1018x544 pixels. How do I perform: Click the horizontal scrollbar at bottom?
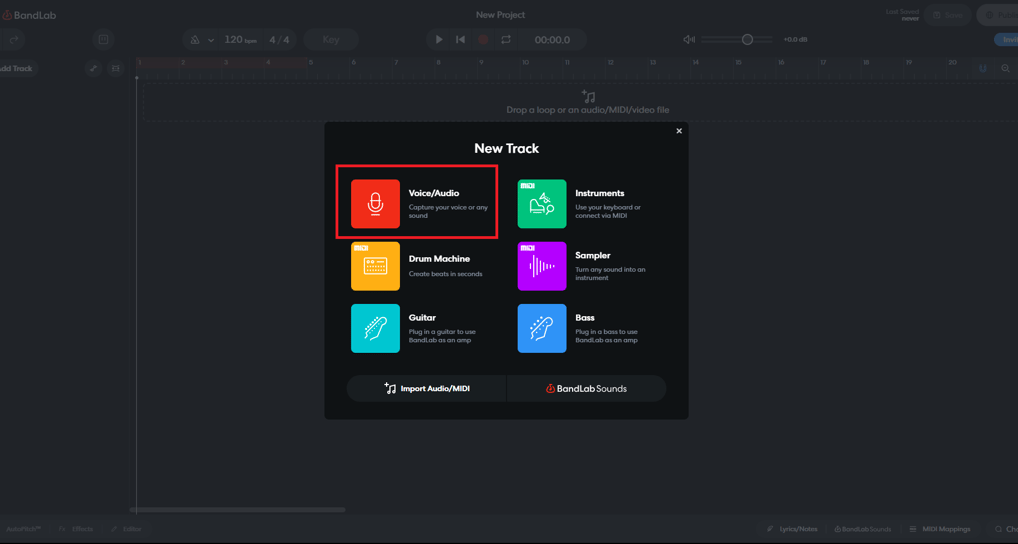pyautogui.click(x=238, y=510)
